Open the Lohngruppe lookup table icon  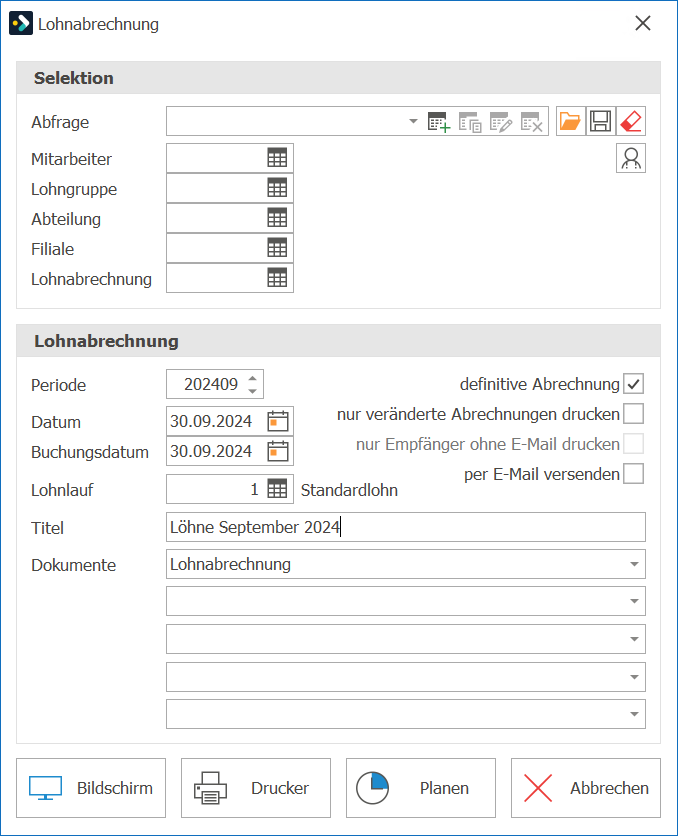pyautogui.click(x=277, y=188)
